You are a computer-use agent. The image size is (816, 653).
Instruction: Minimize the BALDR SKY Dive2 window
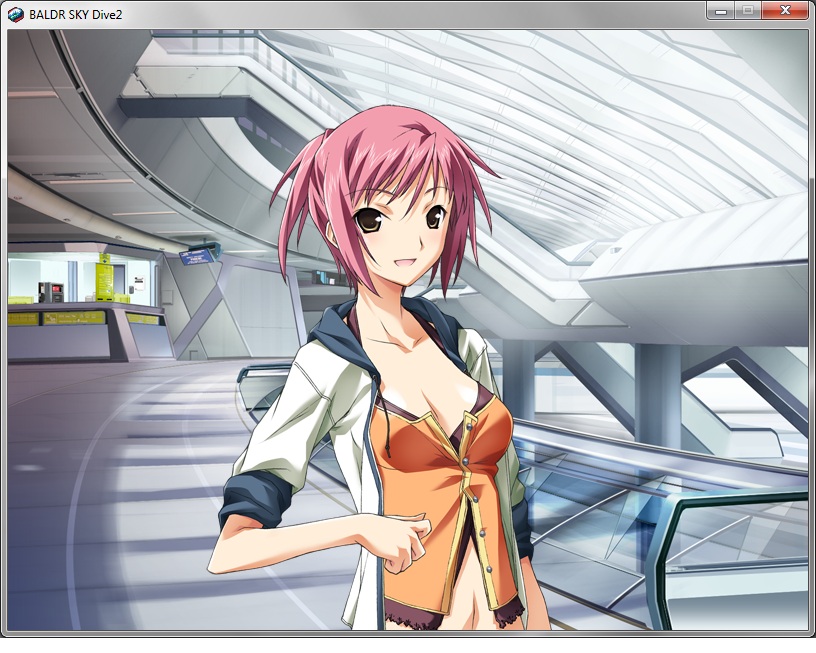click(x=720, y=10)
